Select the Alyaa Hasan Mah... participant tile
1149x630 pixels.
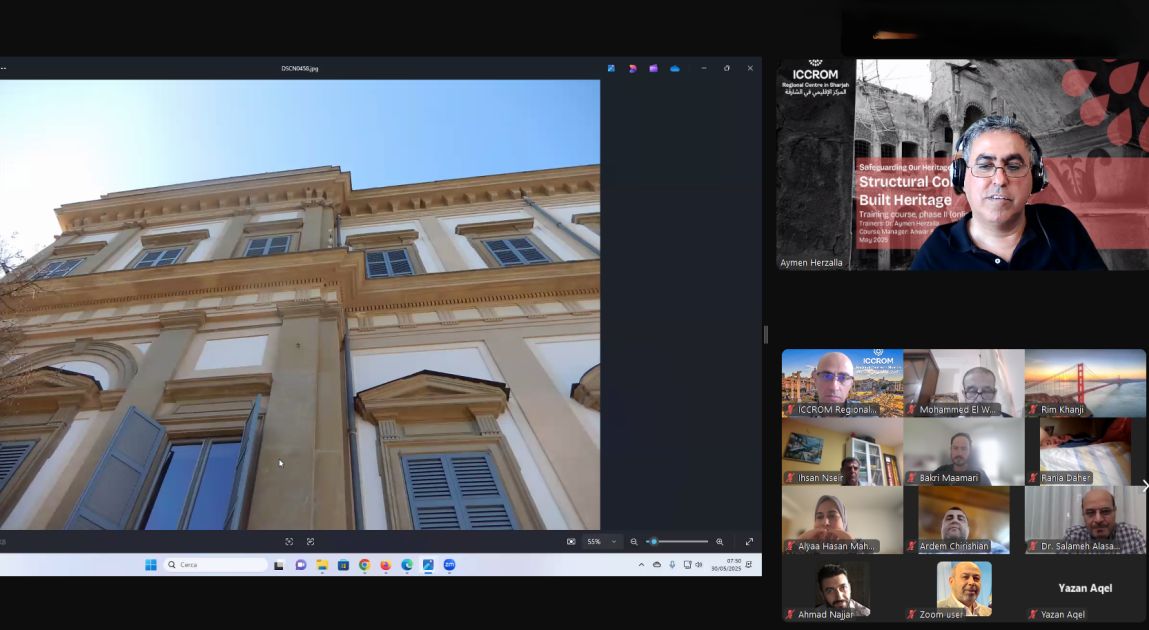tap(842, 520)
